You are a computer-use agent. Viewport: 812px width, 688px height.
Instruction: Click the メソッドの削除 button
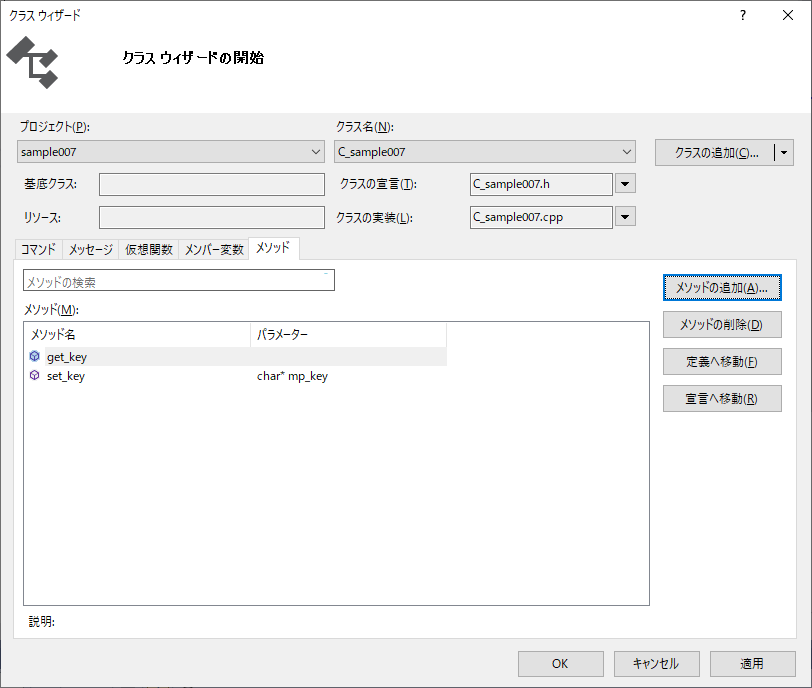721,325
